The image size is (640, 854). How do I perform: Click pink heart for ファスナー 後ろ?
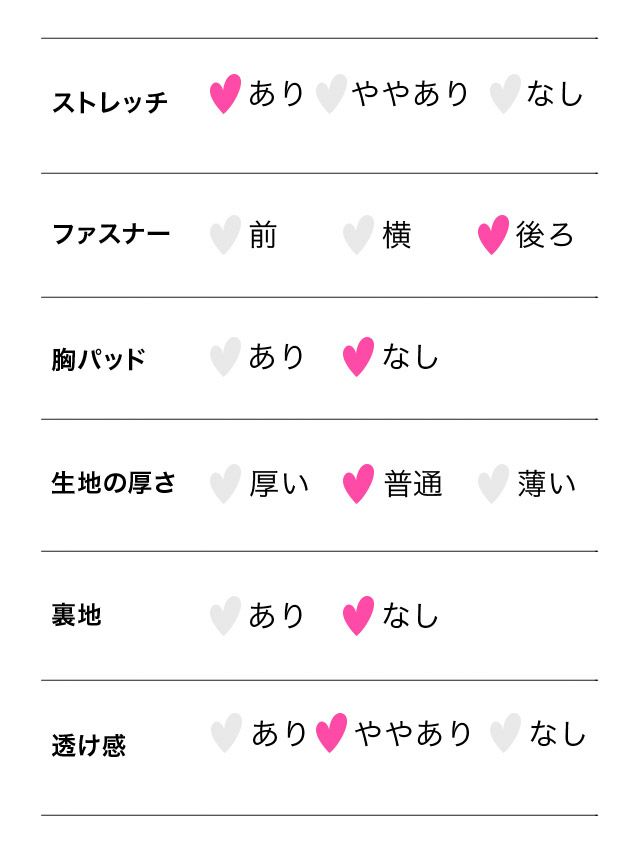pyautogui.click(x=493, y=236)
